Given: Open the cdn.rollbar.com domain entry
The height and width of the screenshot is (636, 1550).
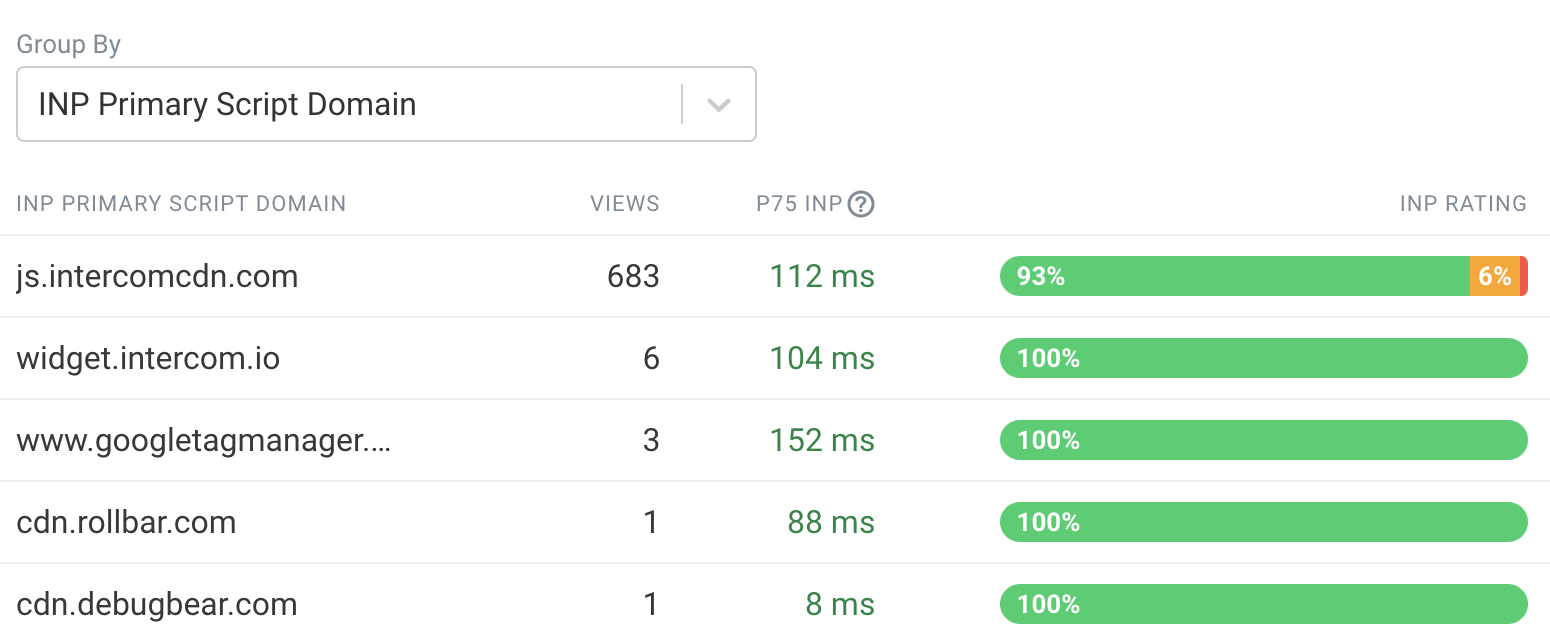Looking at the screenshot, I should click(126, 522).
